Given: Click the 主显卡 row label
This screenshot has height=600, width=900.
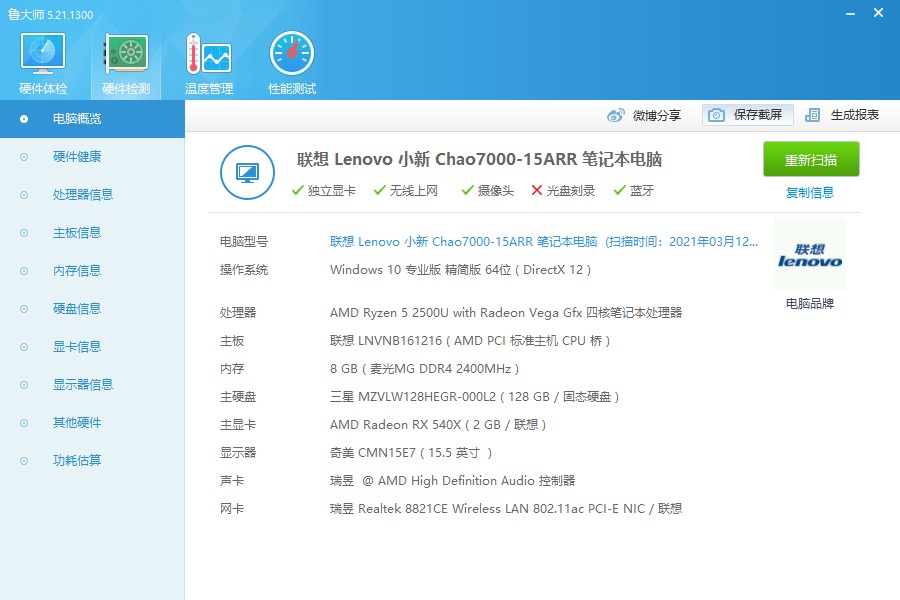Looking at the screenshot, I should pyautogui.click(x=238, y=425).
